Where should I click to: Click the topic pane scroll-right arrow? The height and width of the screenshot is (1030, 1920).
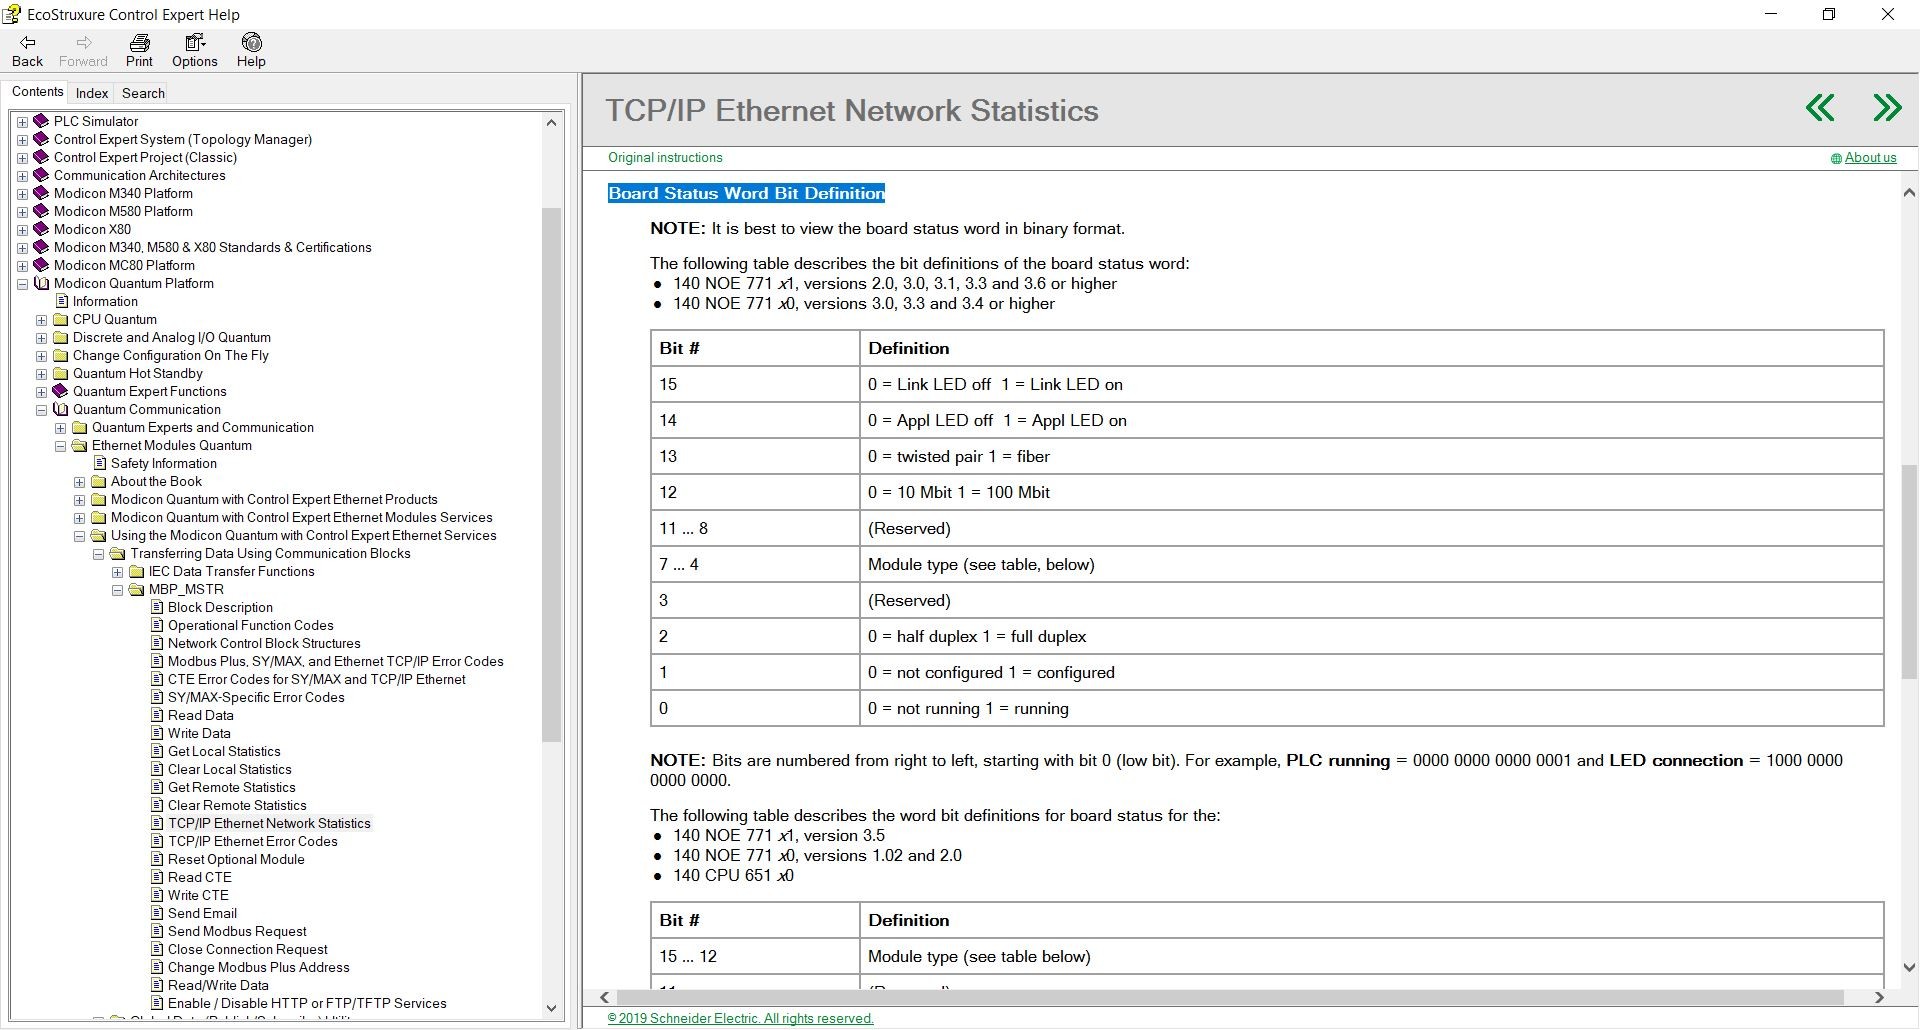(x=1879, y=997)
